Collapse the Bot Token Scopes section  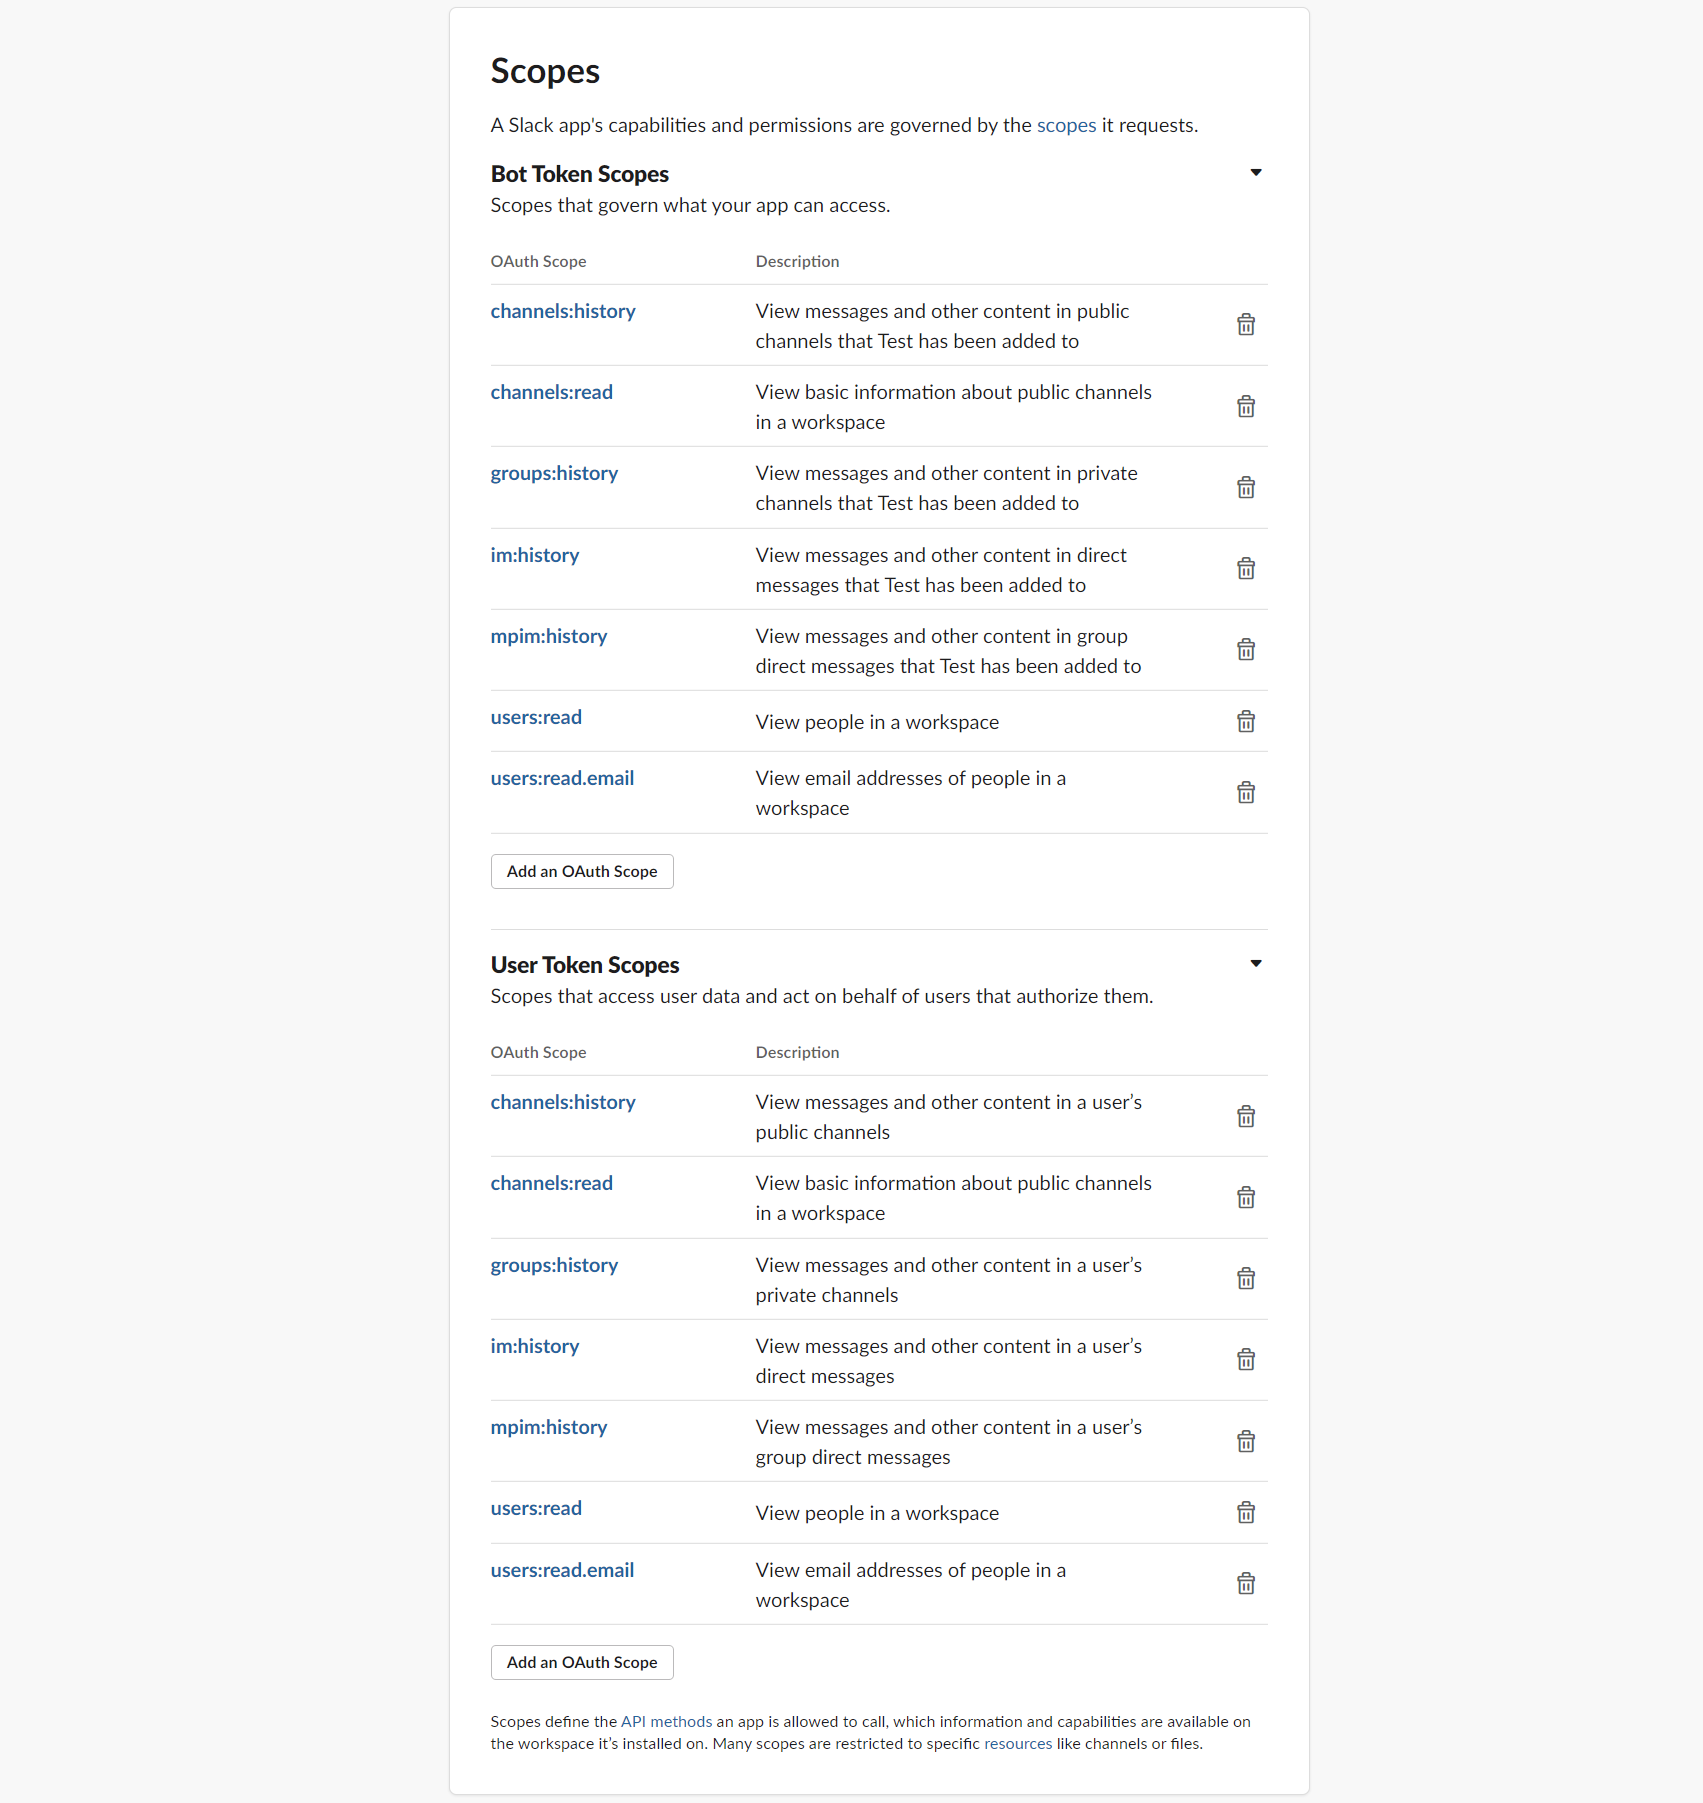click(x=1256, y=172)
